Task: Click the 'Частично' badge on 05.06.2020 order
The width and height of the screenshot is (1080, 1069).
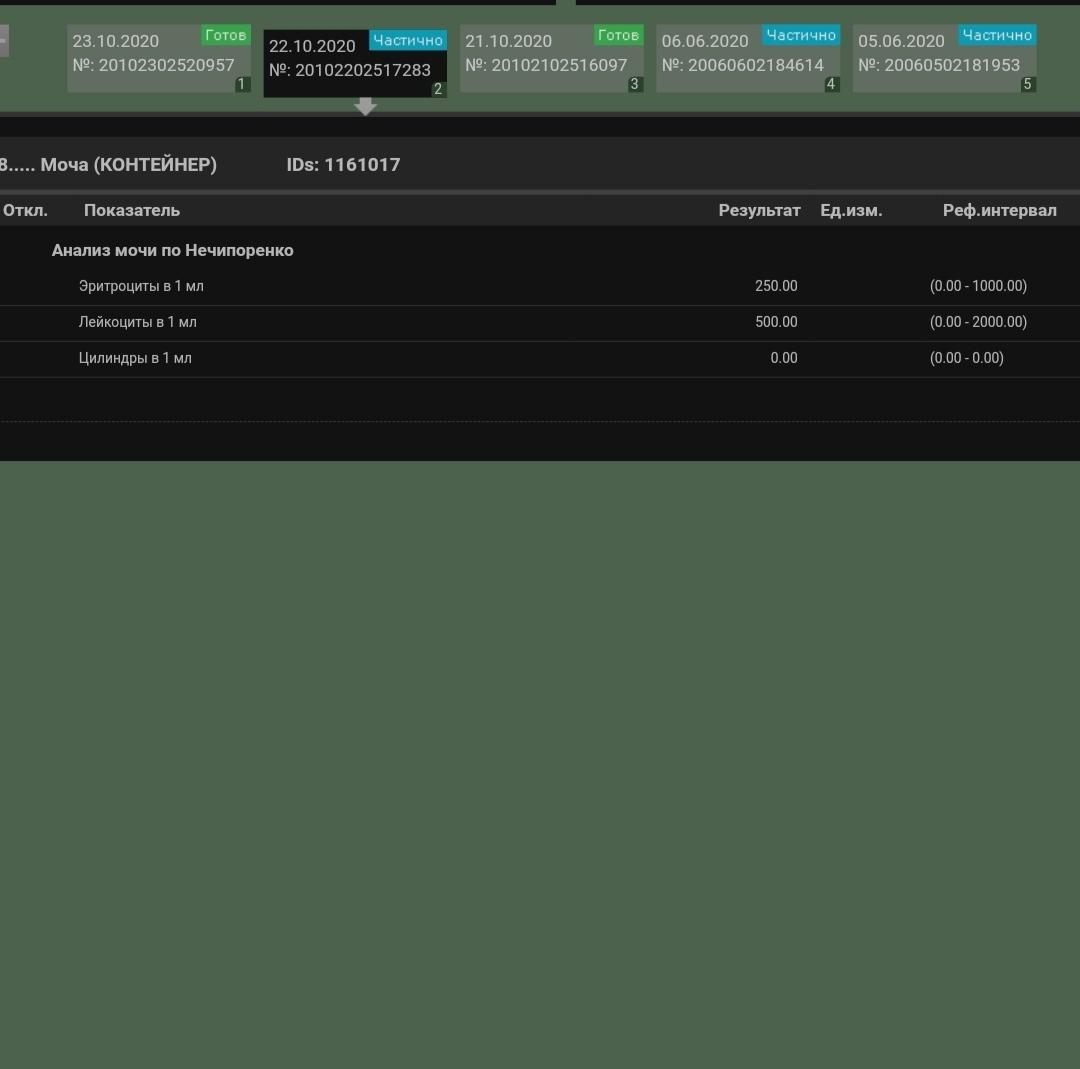Action: (996, 35)
